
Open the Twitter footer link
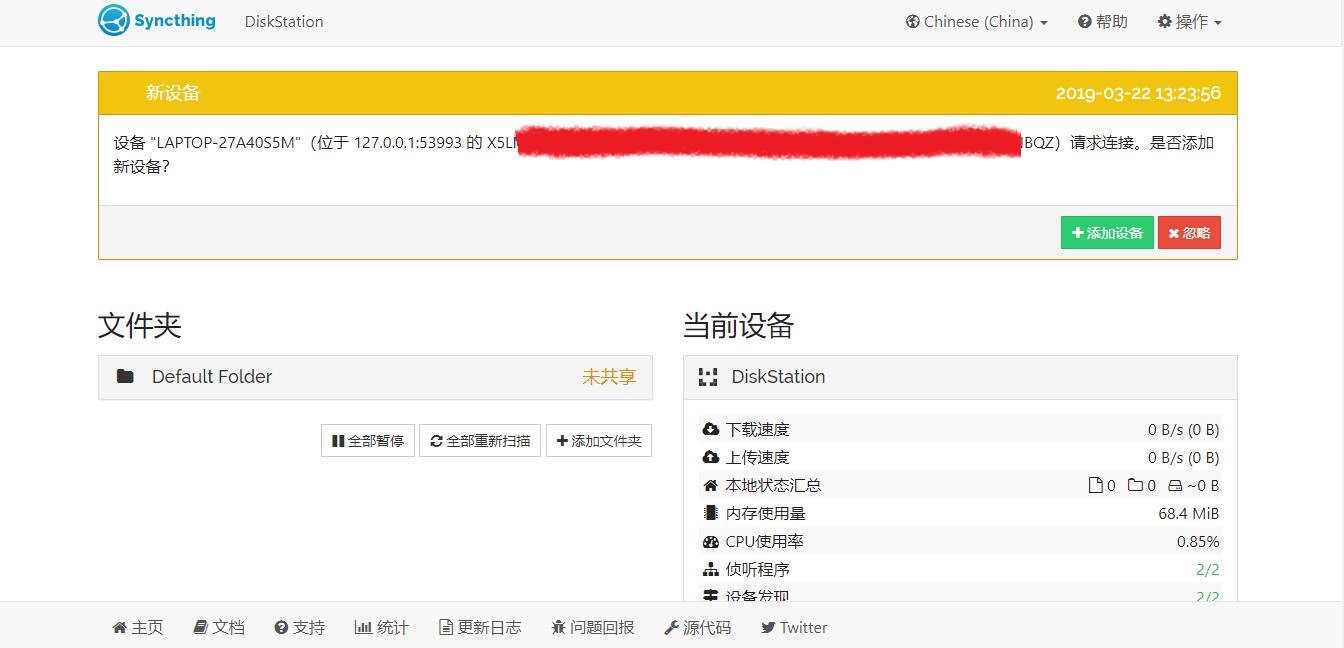pos(794,627)
